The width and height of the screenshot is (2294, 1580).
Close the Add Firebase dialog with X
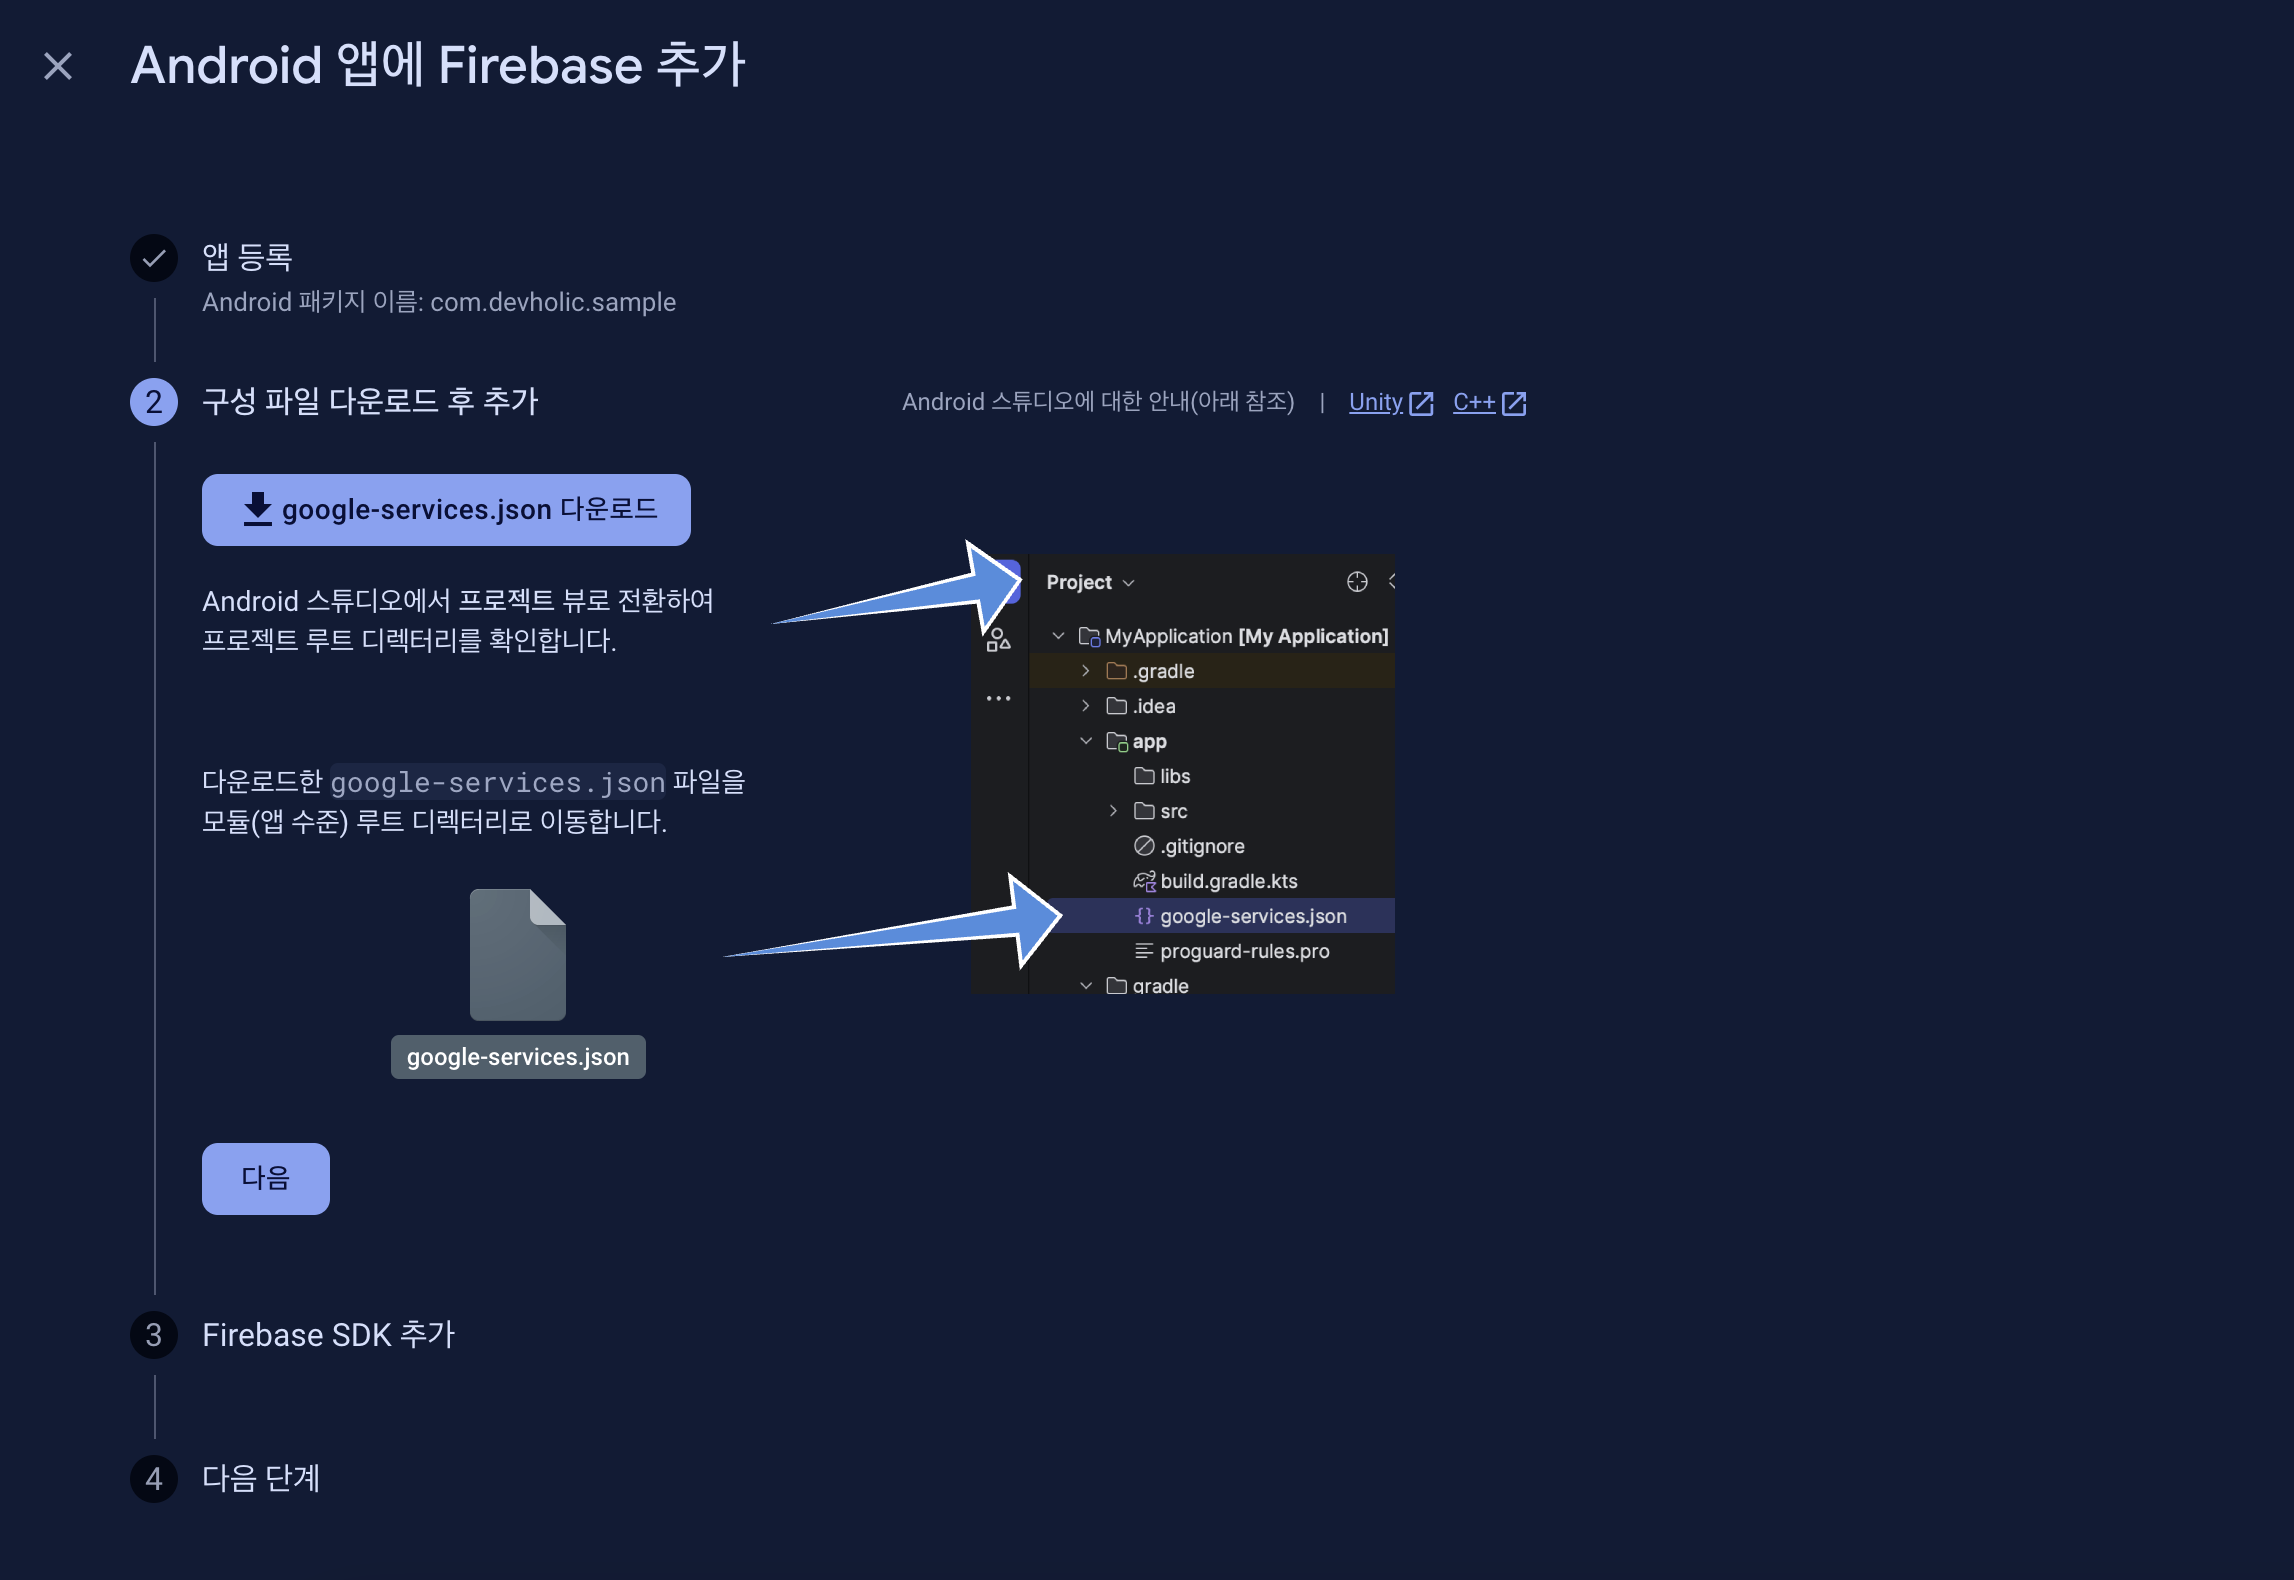(x=58, y=66)
